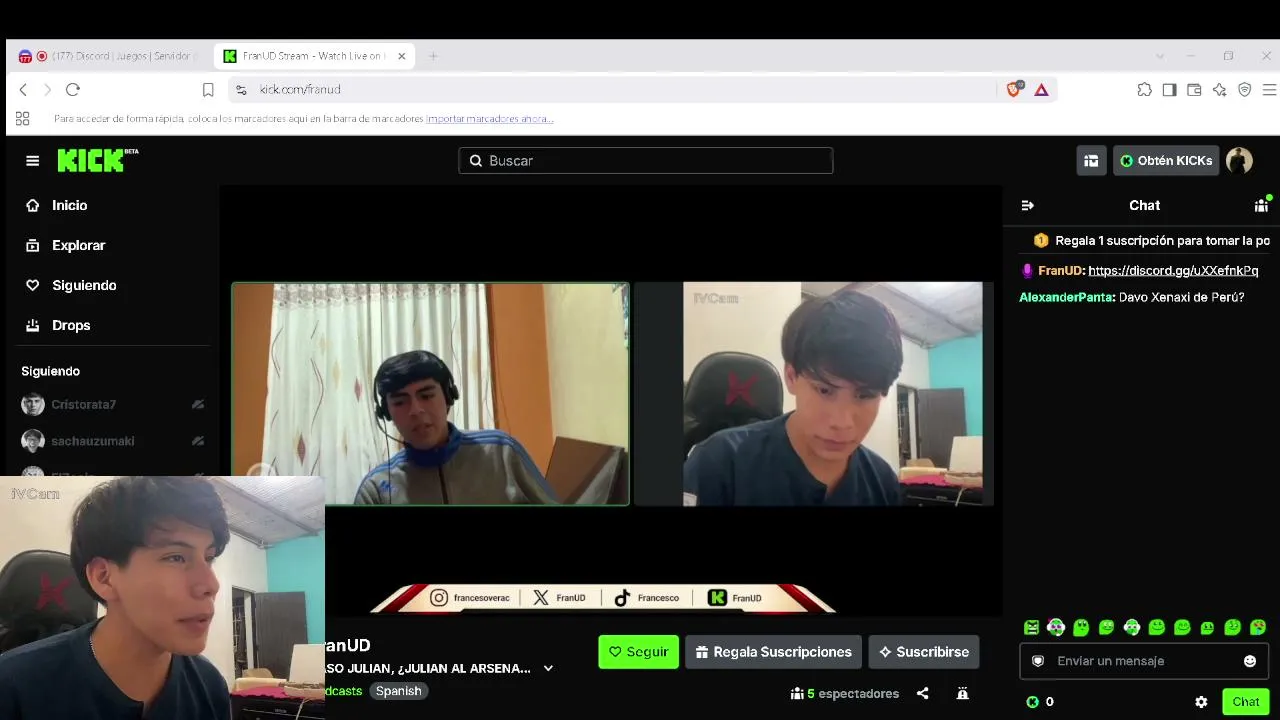Open Brave Shields panel
1280x720 pixels.
point(1014,89)
